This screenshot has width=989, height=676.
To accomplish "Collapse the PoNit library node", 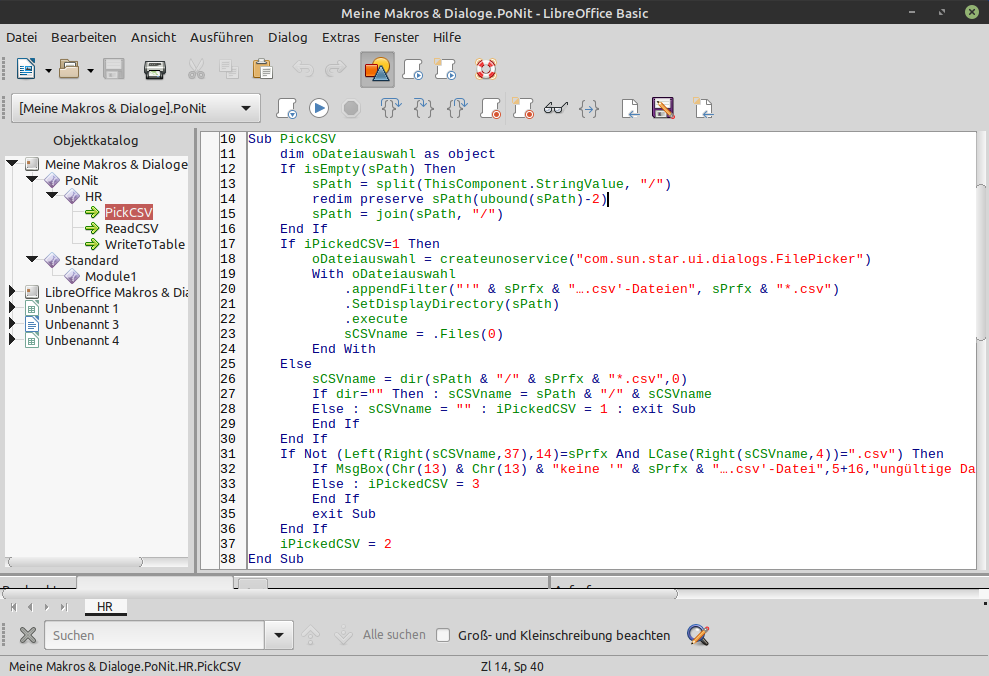I will tap(32, 179).
